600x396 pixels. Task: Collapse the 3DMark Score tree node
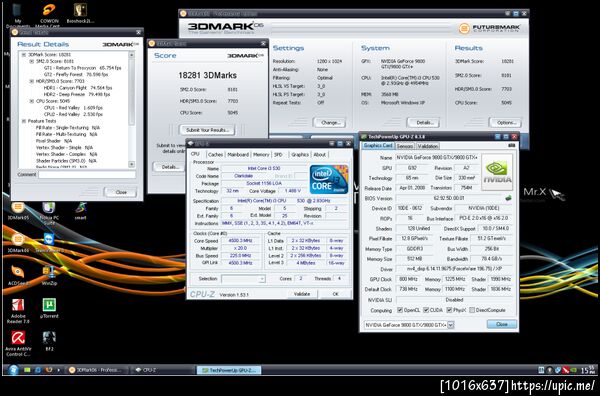click(23, 55)
